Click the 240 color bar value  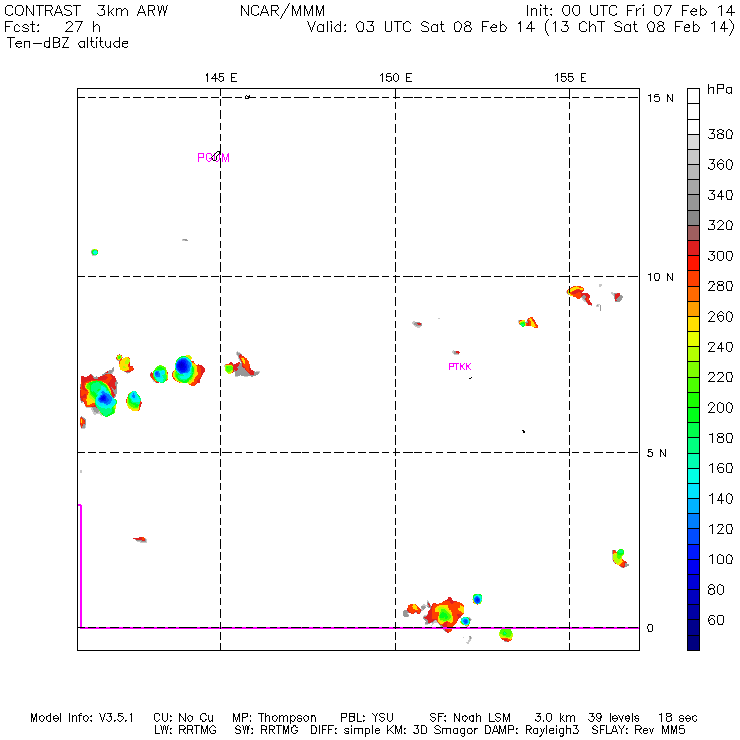[x=720, y=347]
